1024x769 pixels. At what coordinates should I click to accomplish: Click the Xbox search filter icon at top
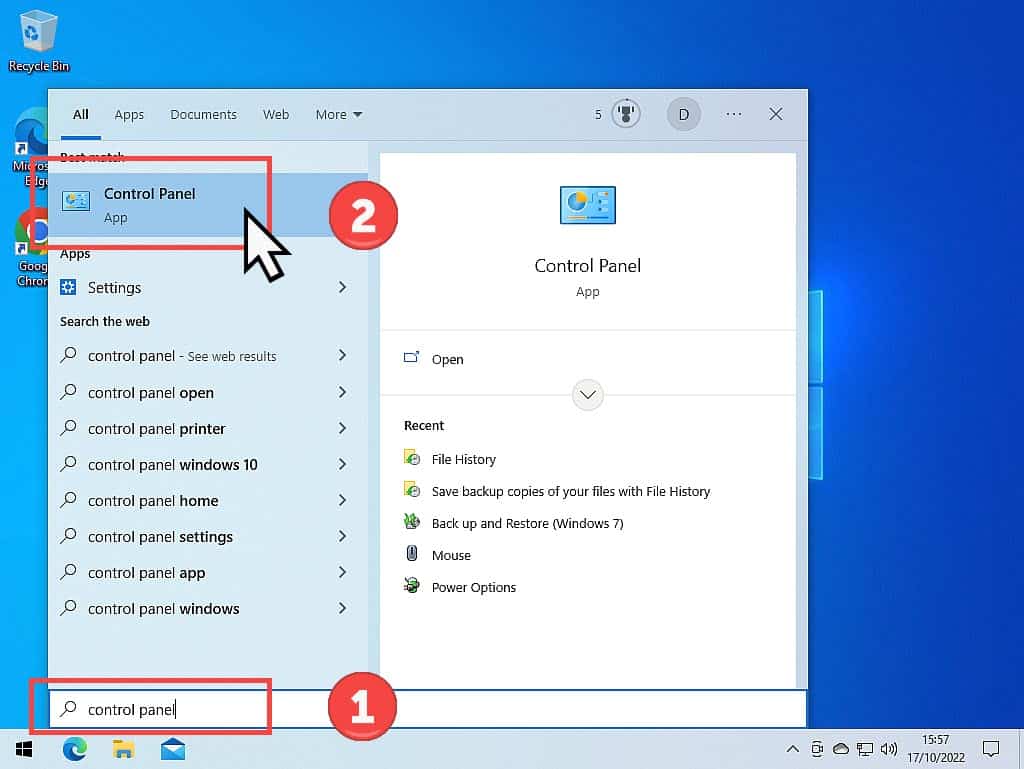pyautogui.click(x=625, y=113)
